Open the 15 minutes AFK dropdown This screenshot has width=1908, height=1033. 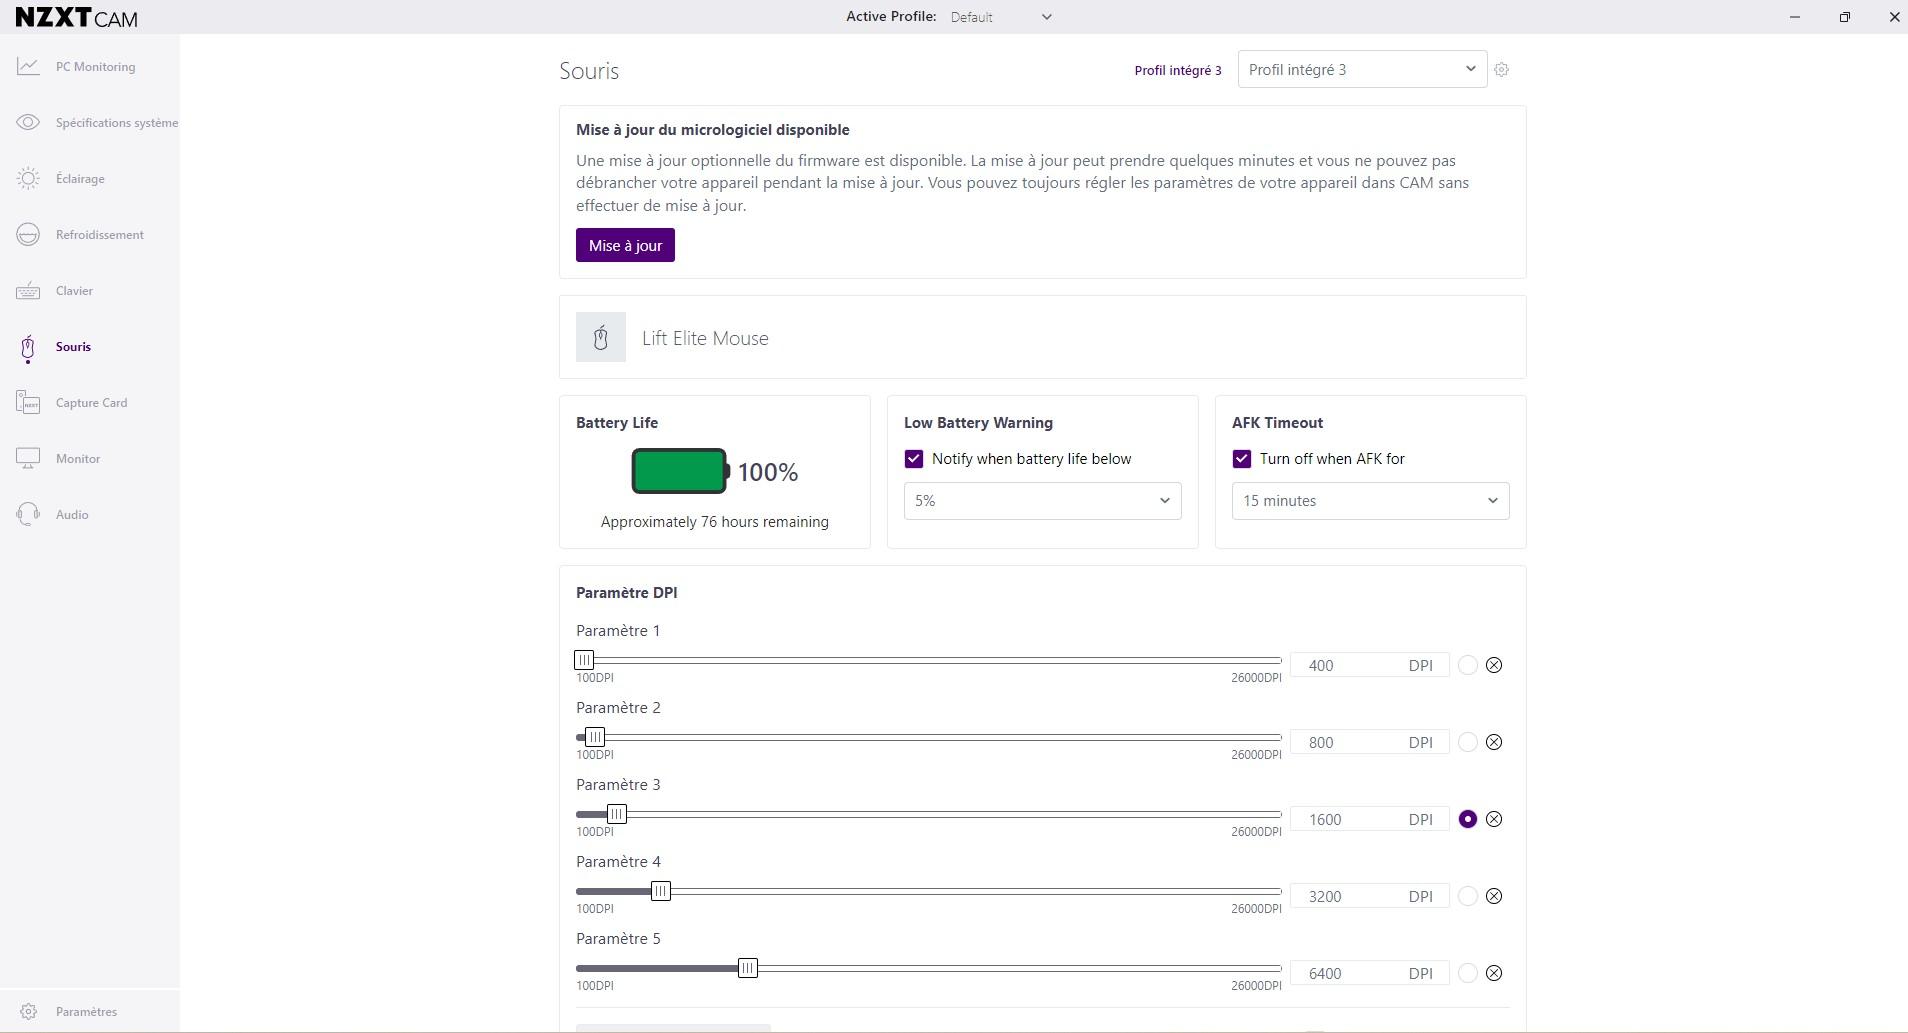point(1369,501)
